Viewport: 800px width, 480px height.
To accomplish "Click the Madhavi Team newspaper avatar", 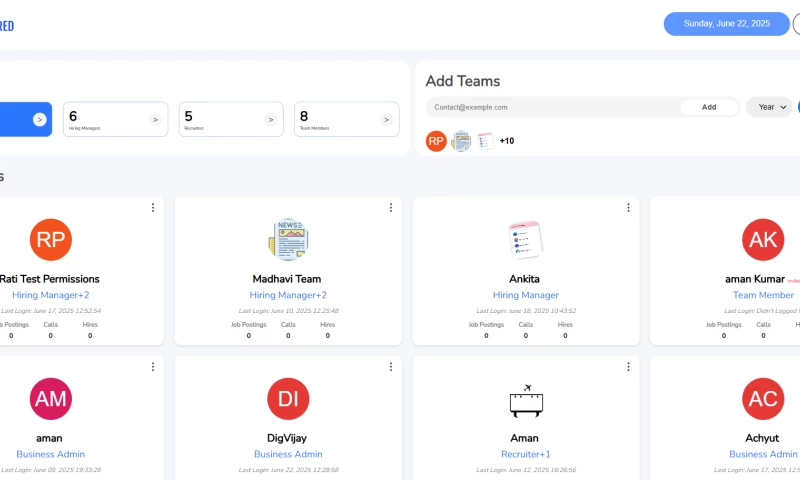I will pos(288,240).
